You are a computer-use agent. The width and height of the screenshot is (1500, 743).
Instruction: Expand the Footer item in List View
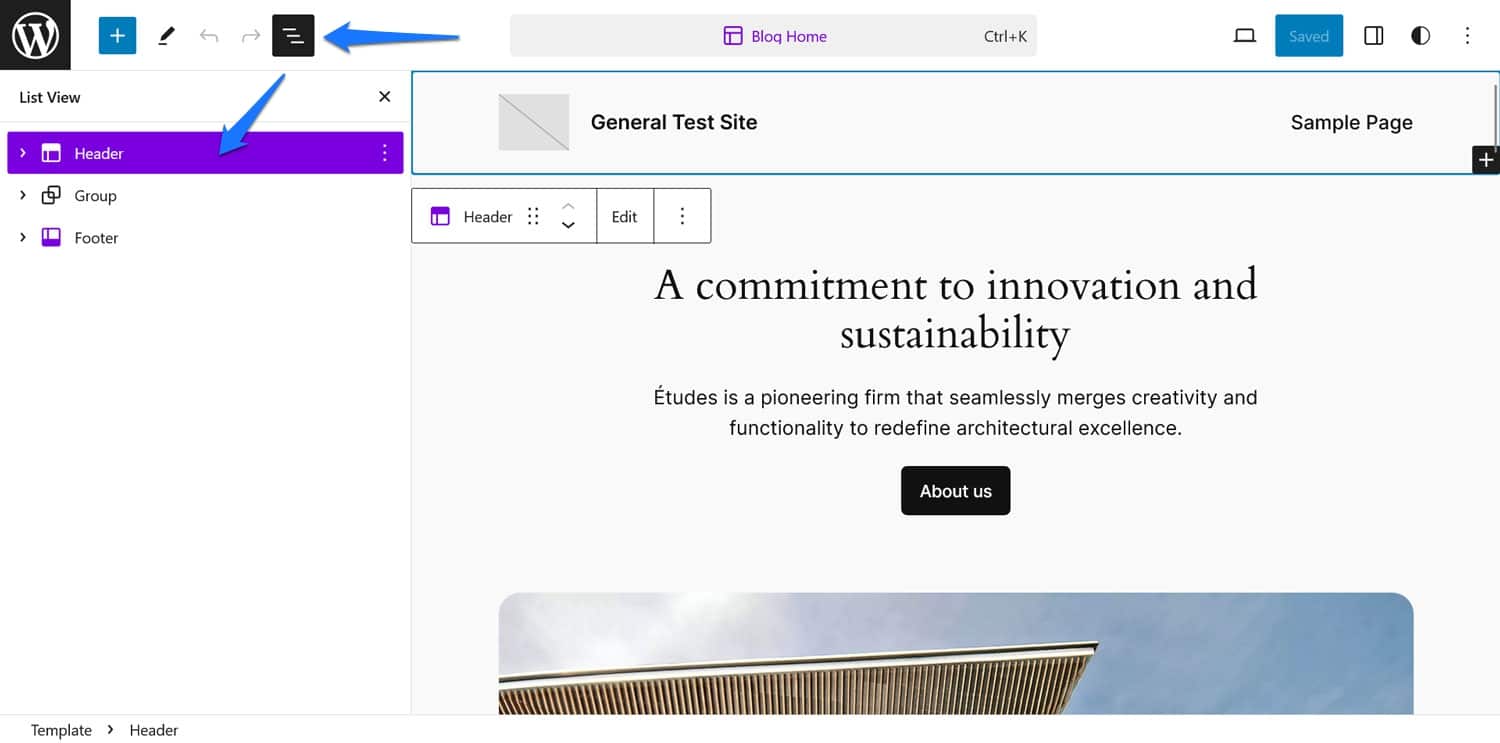(23, 237)
